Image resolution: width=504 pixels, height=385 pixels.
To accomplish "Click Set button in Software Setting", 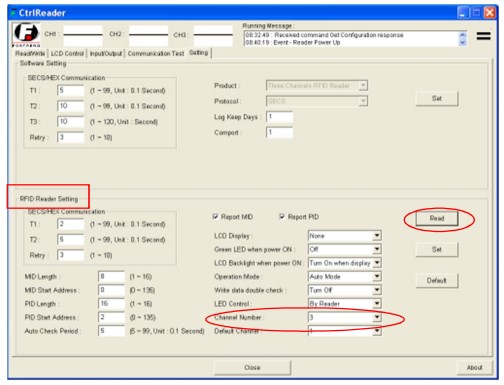I will [x=437, y=99].
